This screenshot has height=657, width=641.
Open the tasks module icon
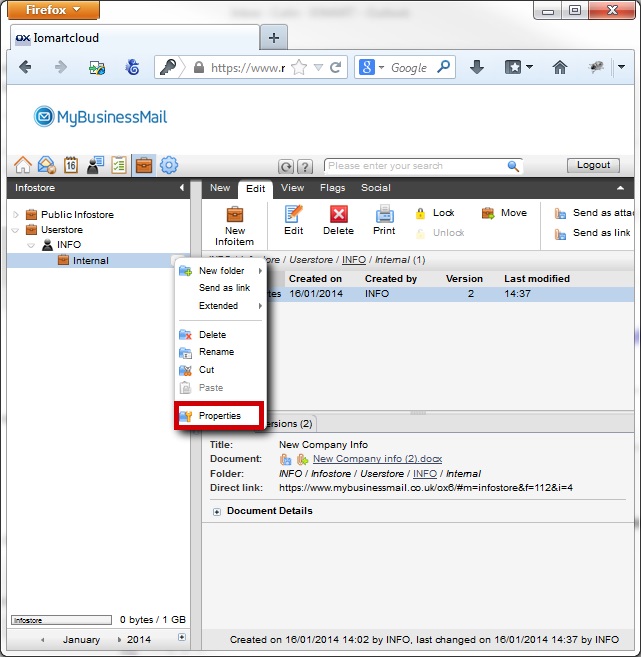tap(119, 165)
